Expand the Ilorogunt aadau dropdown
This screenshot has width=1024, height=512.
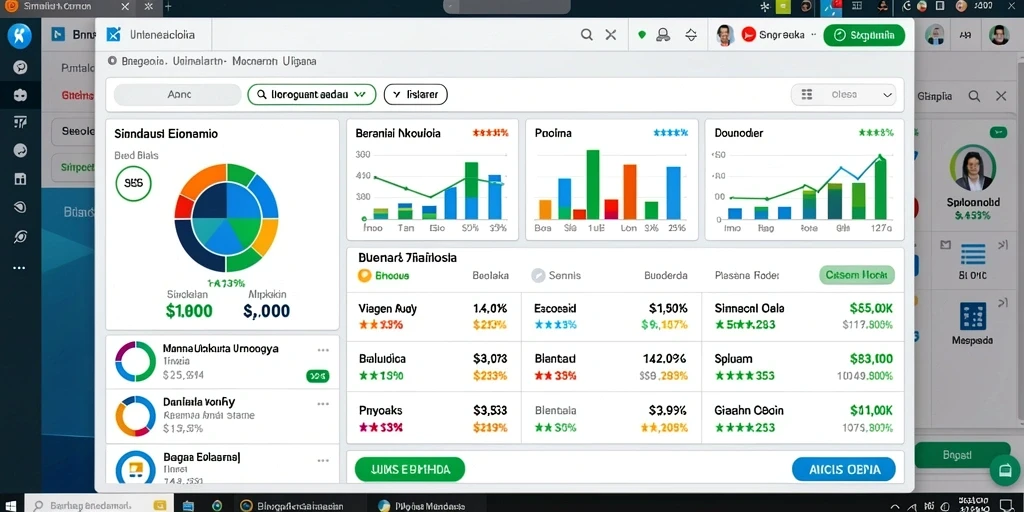(x=312, y=95)
